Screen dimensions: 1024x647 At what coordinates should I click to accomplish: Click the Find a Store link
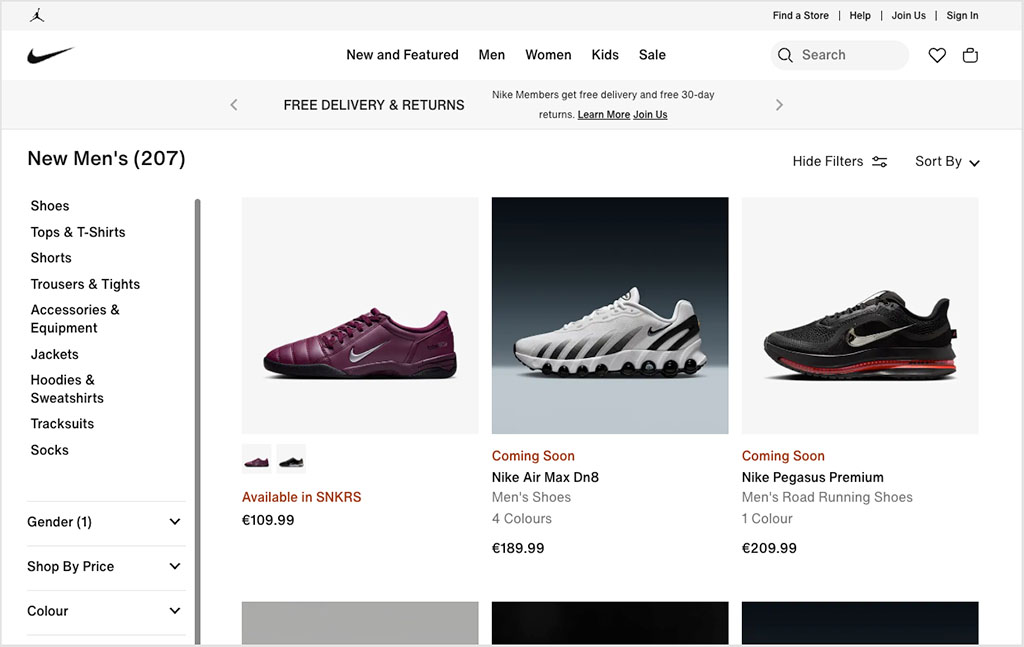click(x=800, y=15)
